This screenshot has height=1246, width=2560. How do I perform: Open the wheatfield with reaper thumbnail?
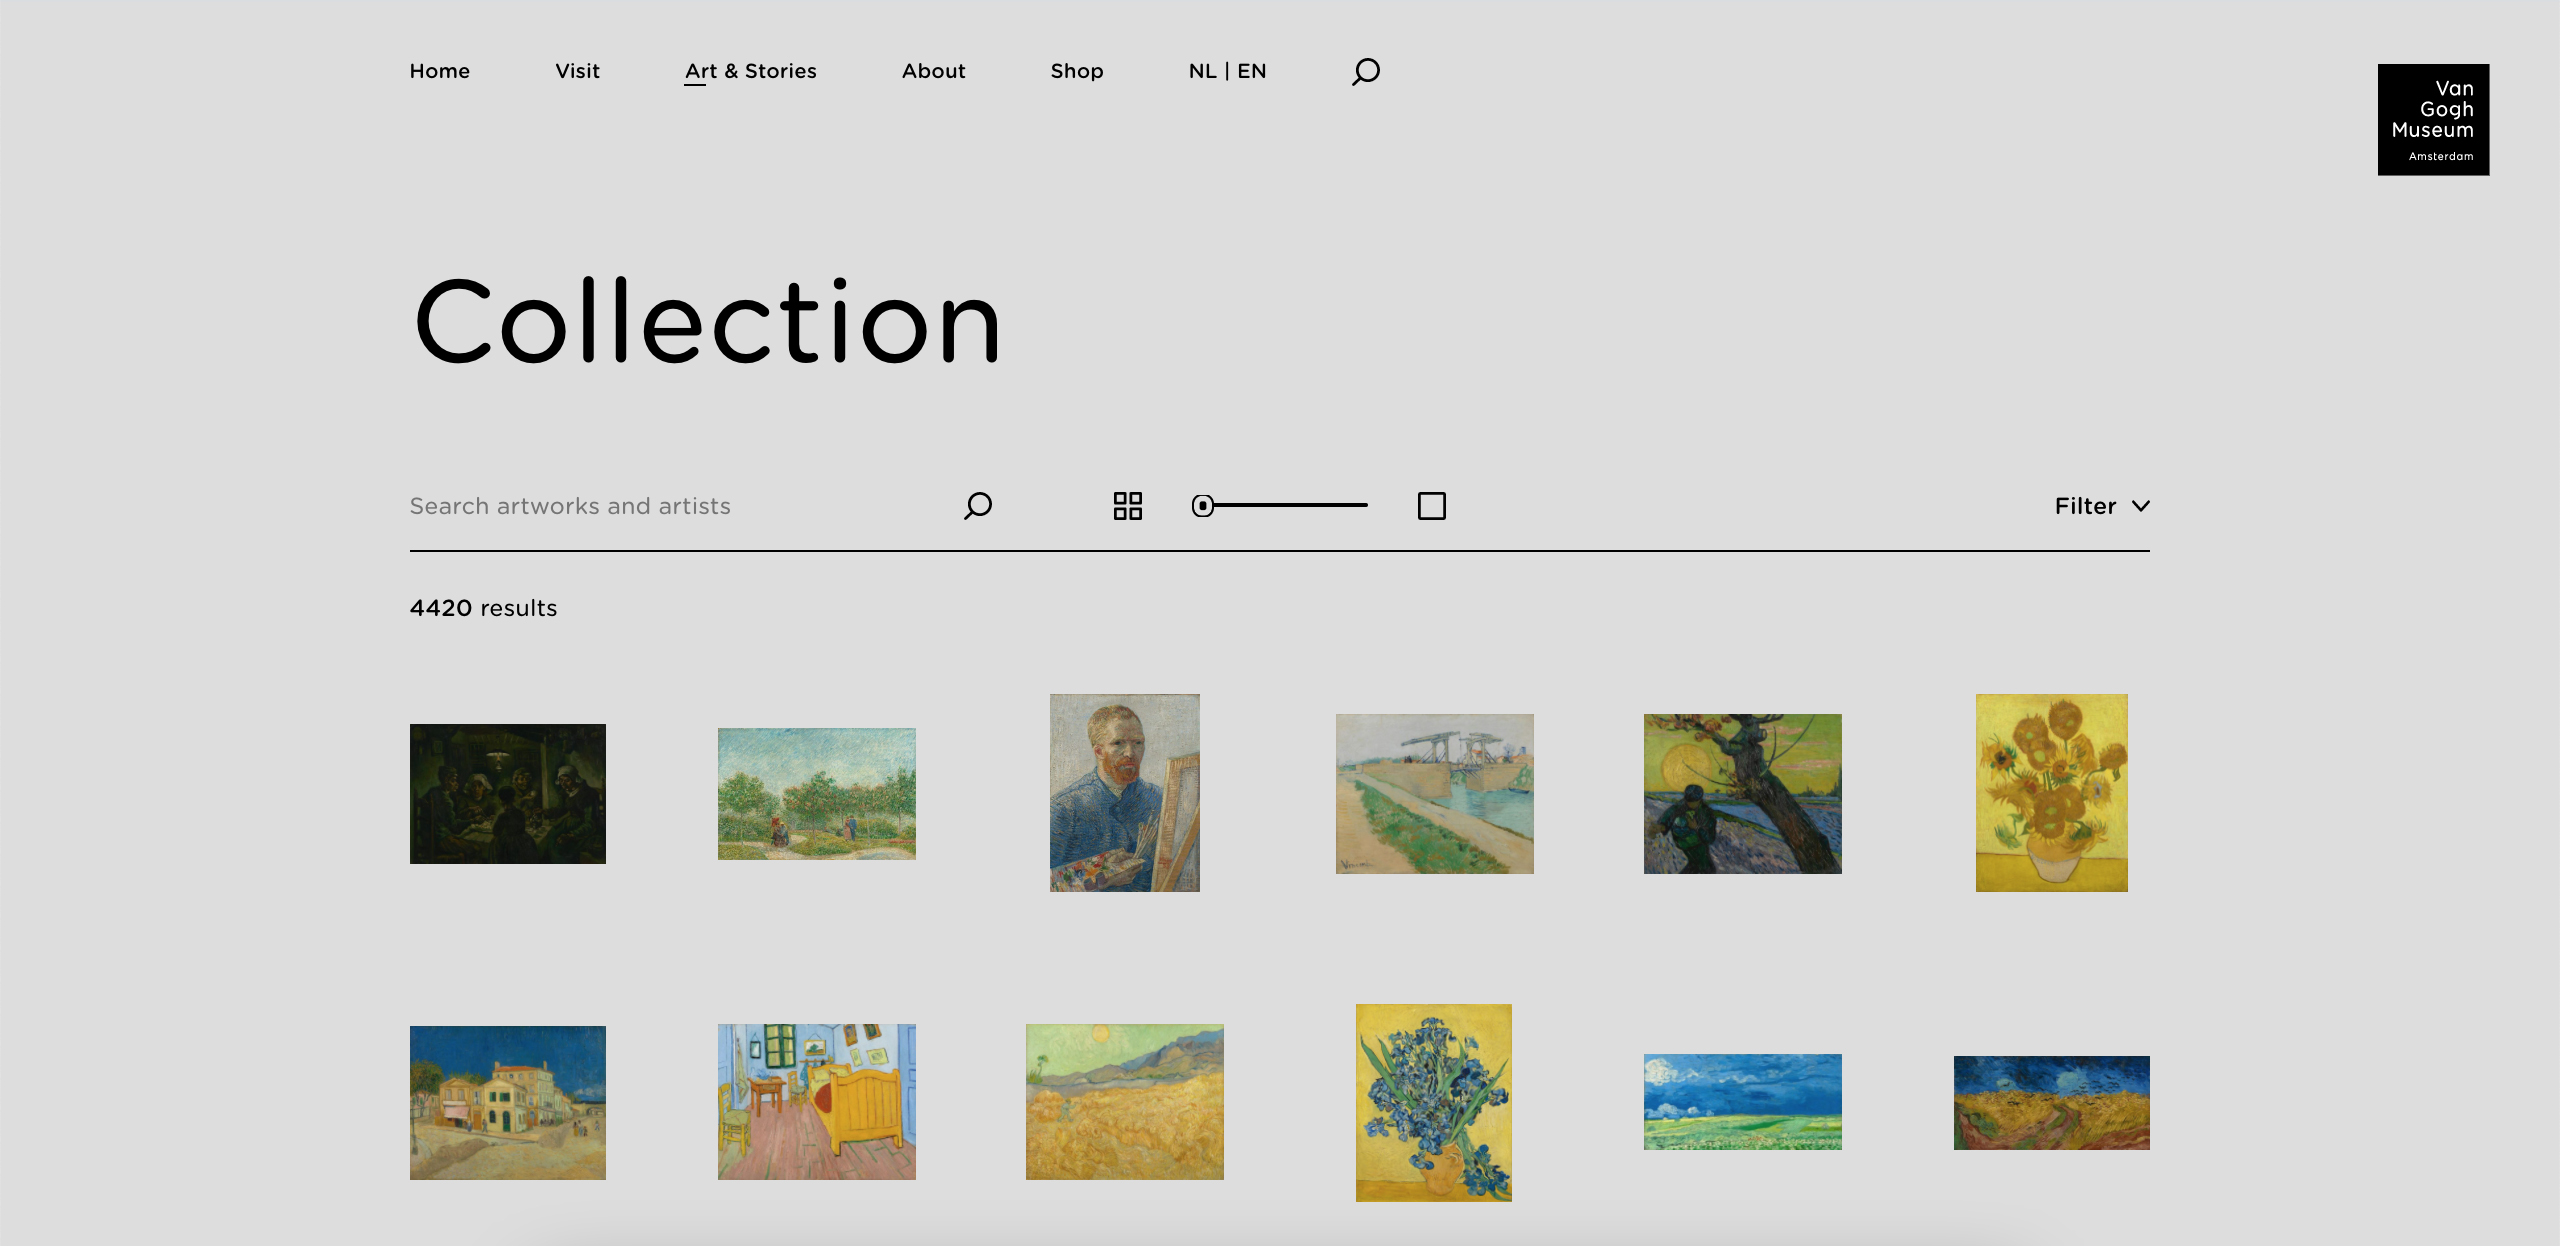tap(1125, 1102)
